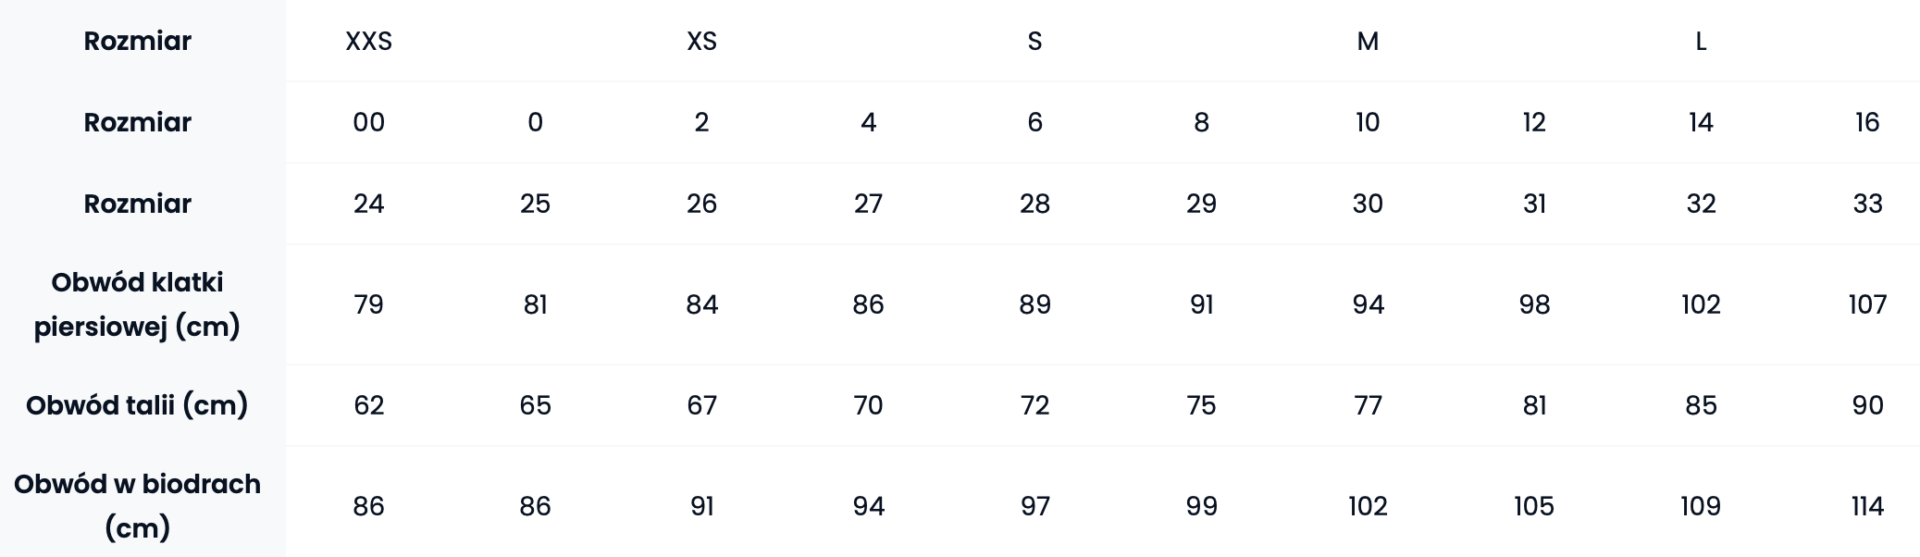
Task: Select the Obwód w biodrach row label
Action: (x=137, y=506)
